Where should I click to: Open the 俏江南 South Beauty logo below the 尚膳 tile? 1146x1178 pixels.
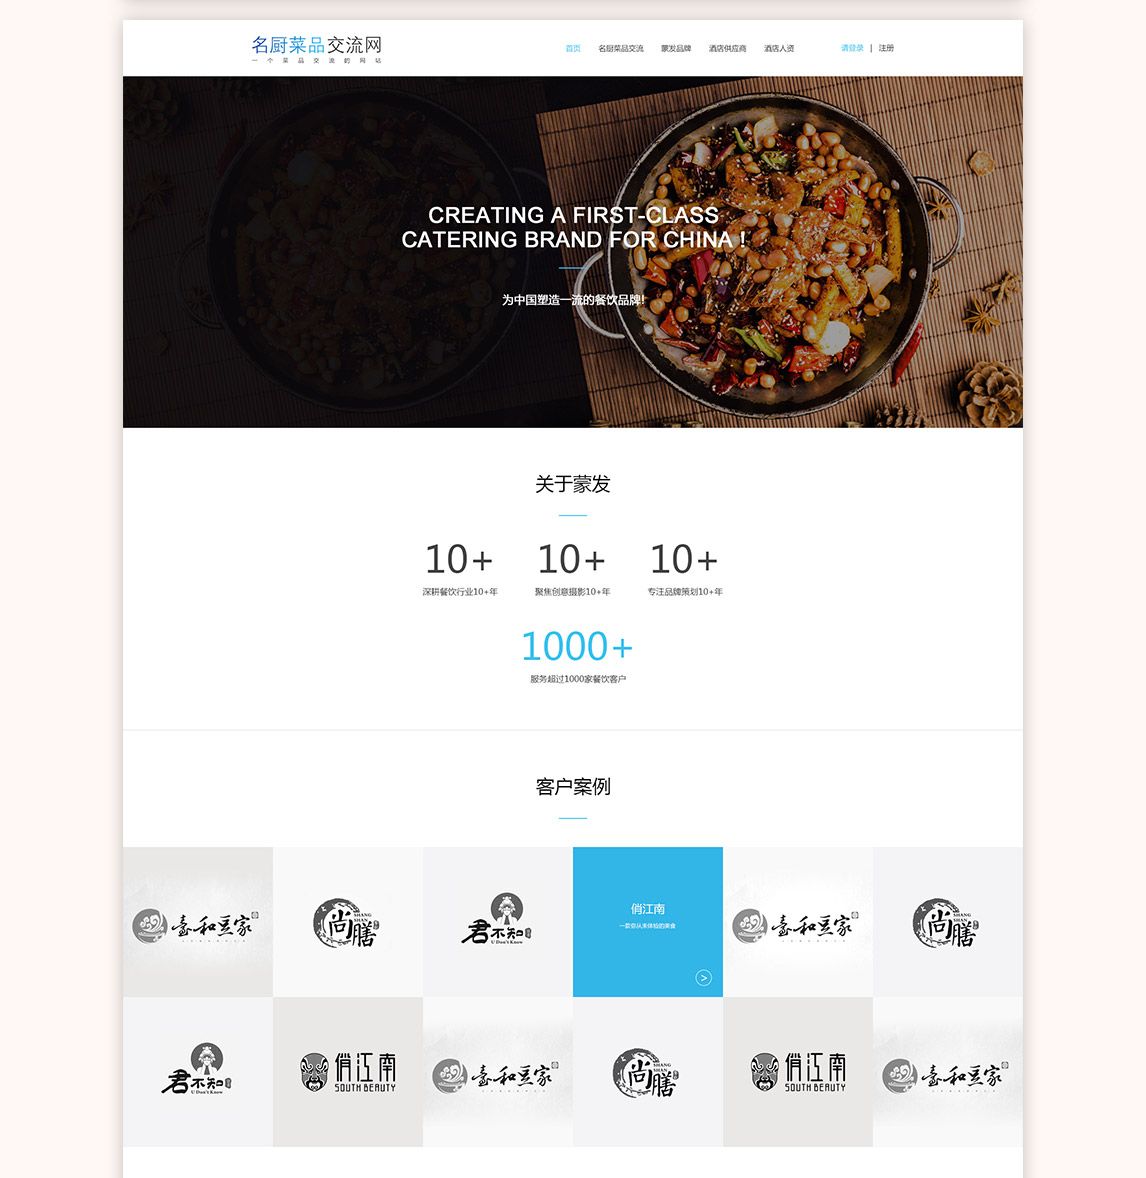click(x=347, y=1072)
